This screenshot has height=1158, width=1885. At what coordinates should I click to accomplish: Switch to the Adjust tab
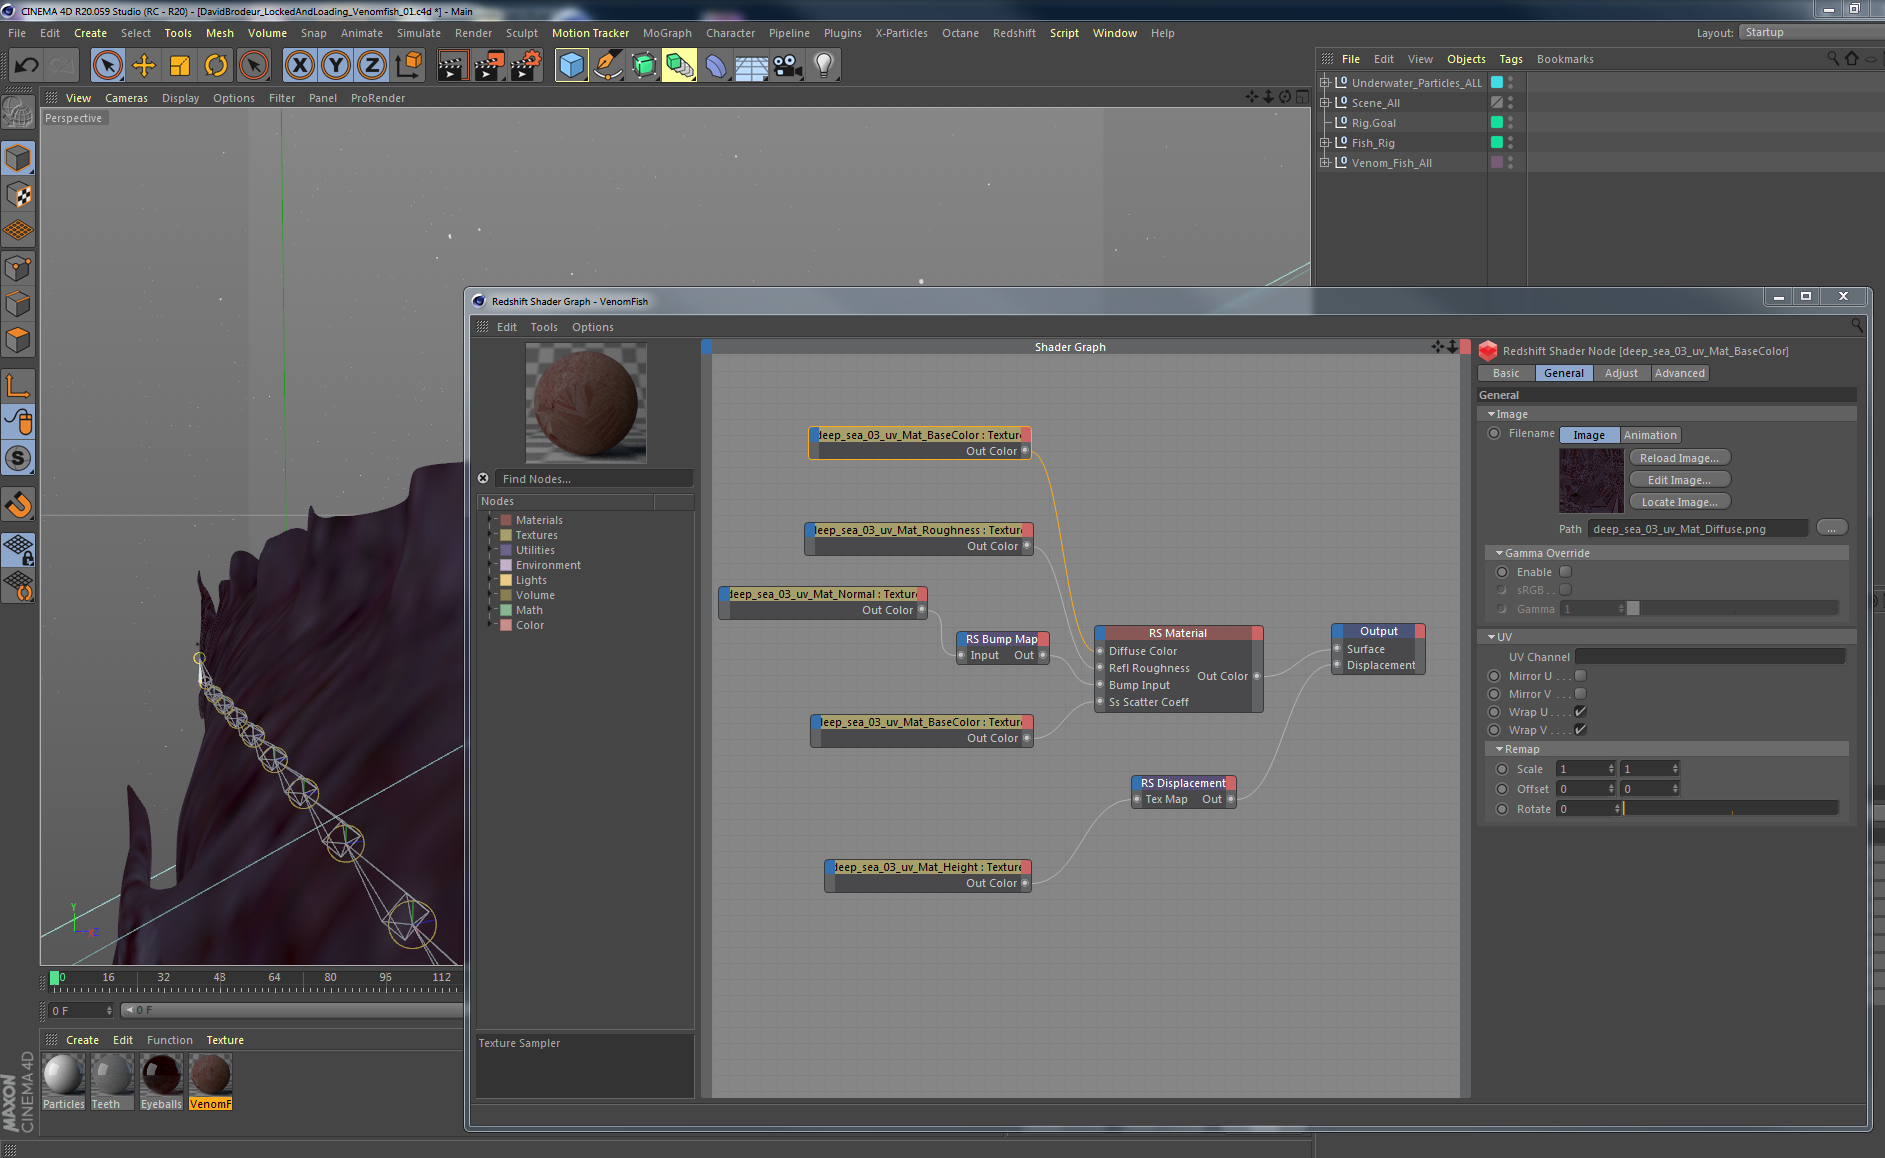pos(1621,373)
